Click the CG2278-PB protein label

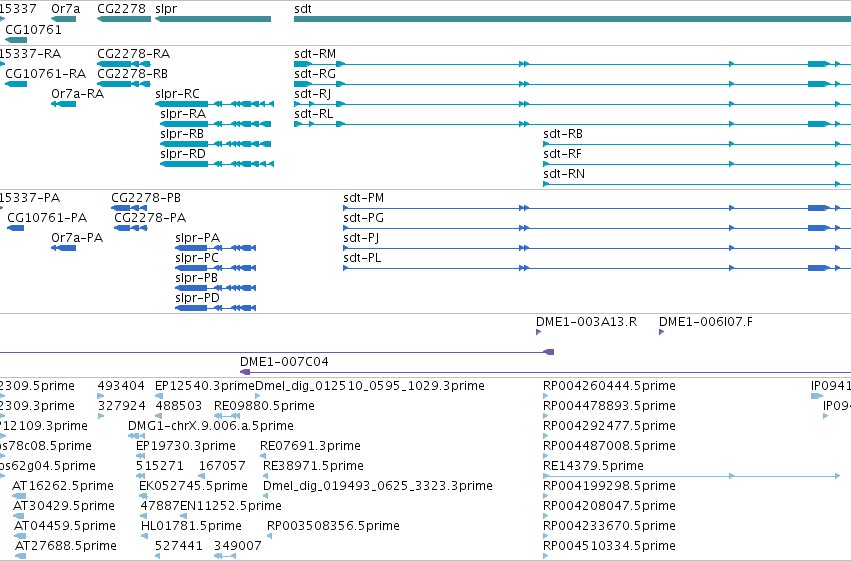pyautogui.click(x=146, y=197)
